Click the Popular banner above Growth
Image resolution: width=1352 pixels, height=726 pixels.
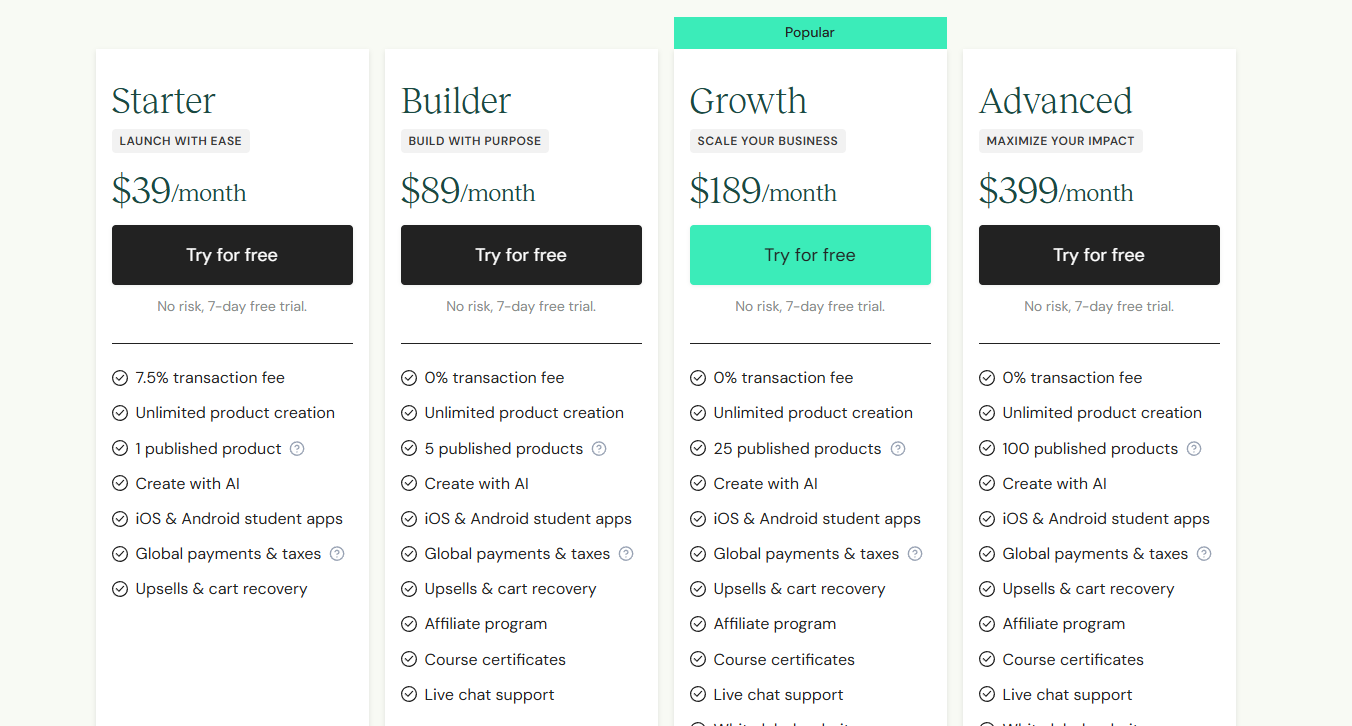coord(810,33)
